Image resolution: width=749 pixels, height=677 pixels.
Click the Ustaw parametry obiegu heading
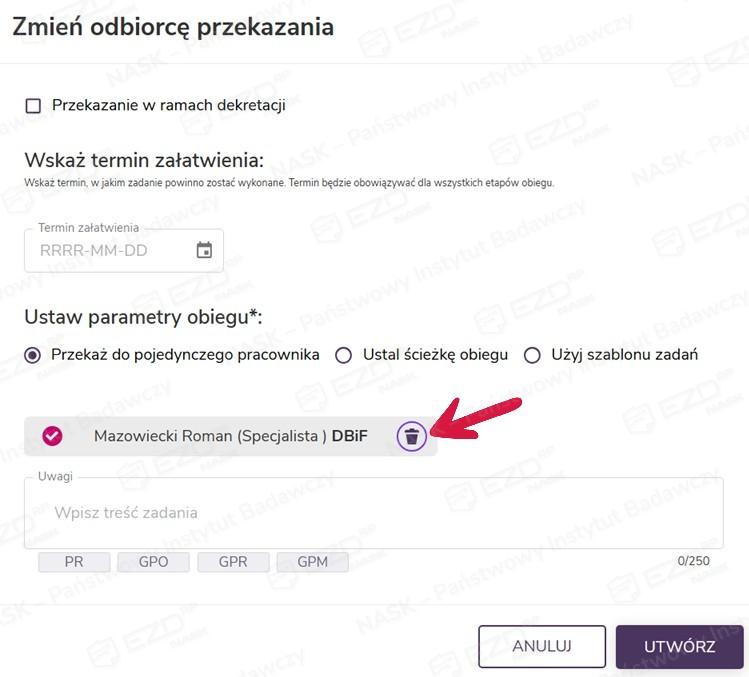tap(143, 317)
